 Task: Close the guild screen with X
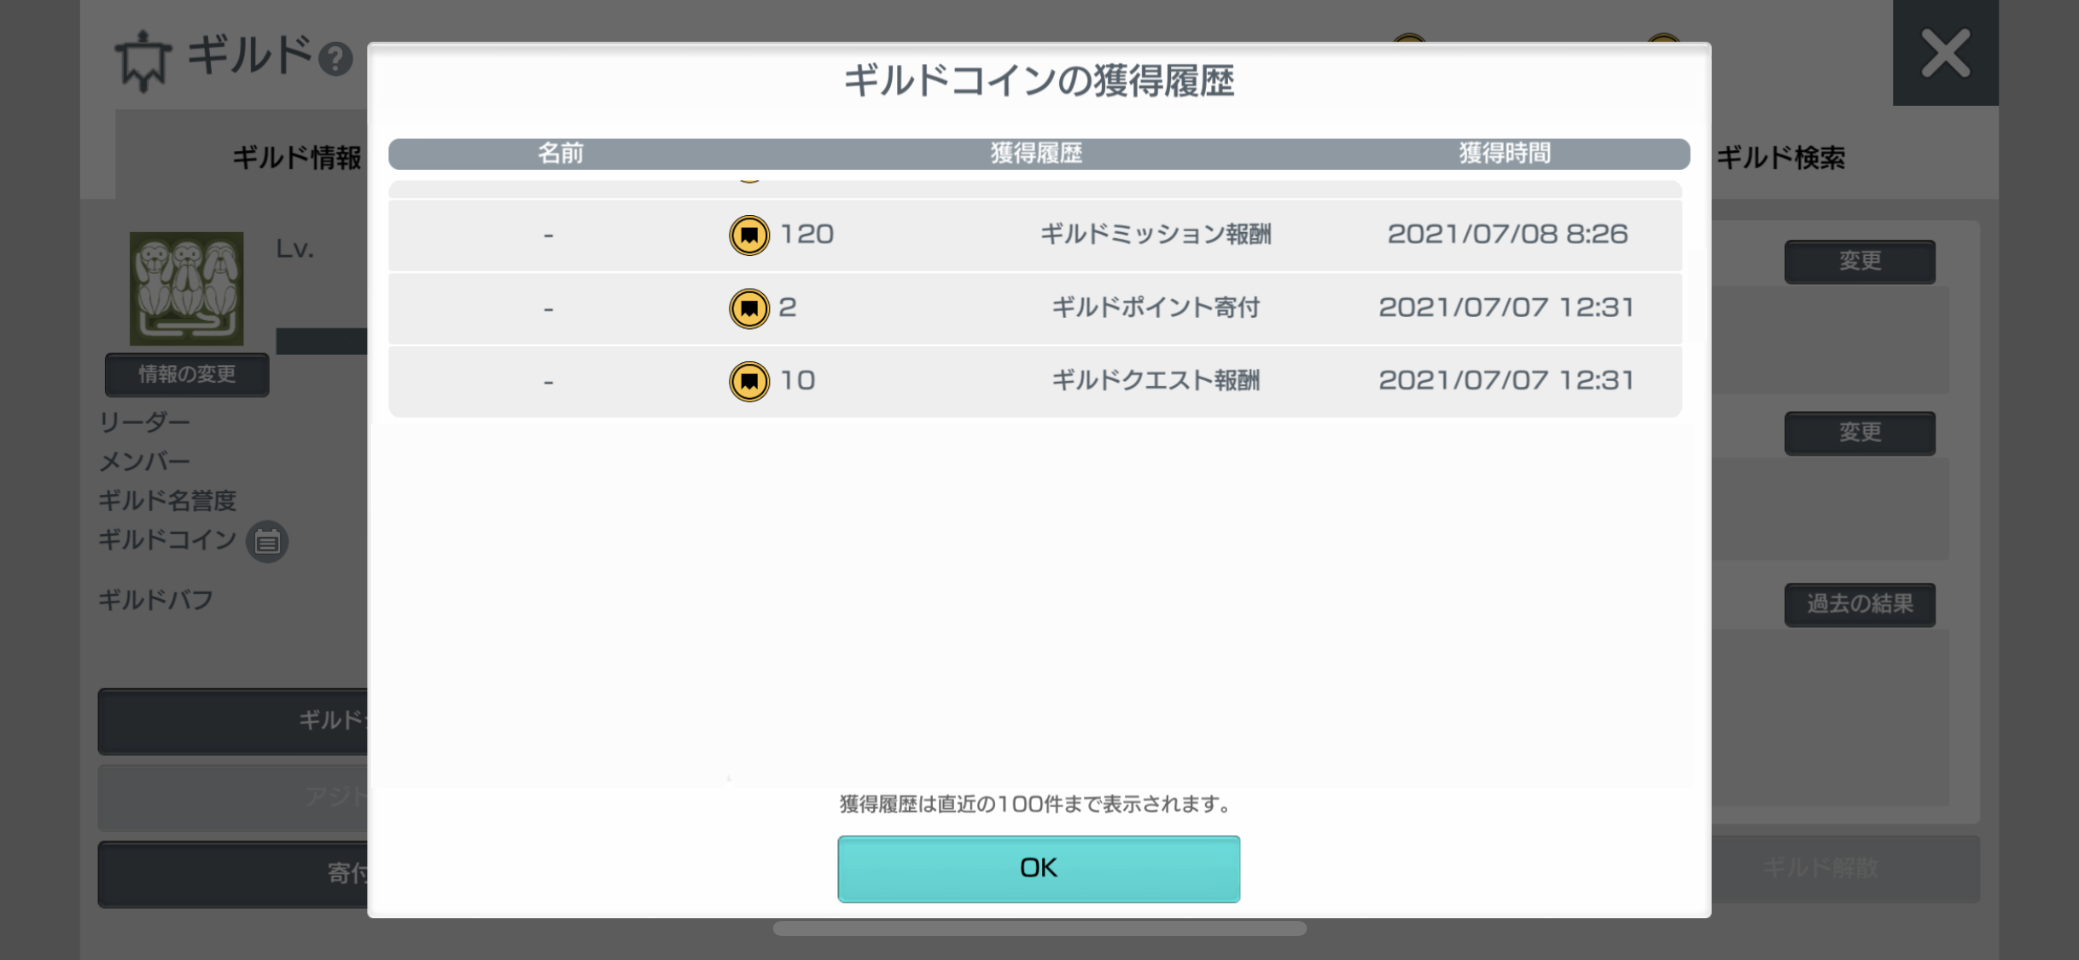click(x=1945, y=53)
